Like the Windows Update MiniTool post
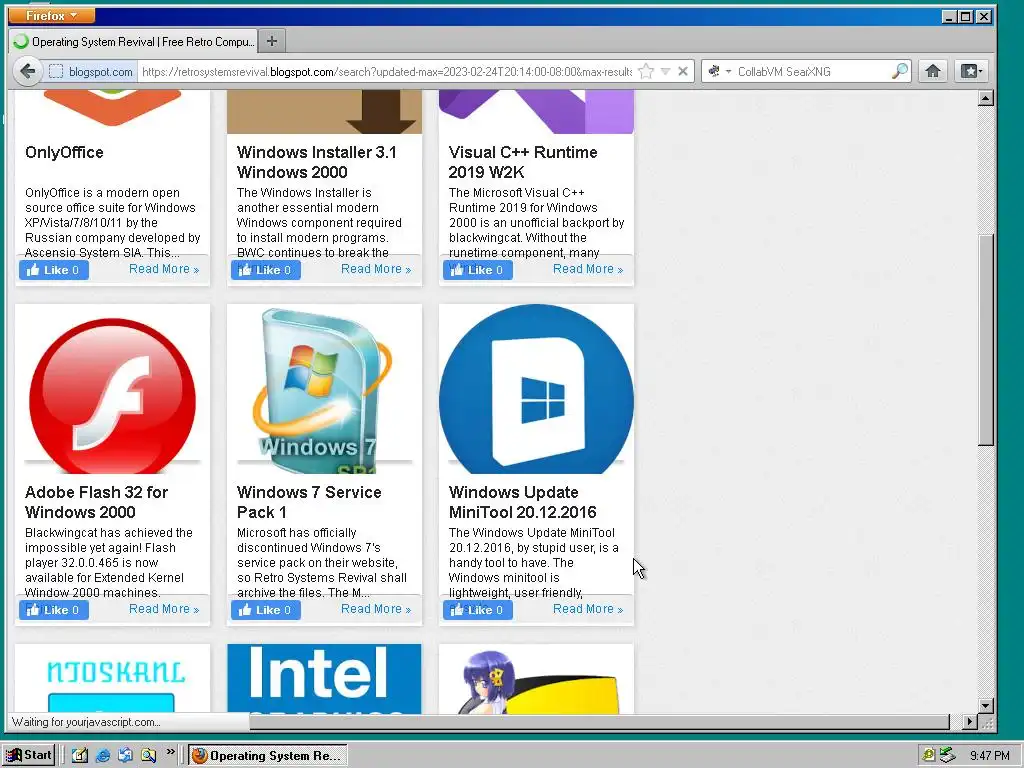Image resolution: width=1024 pixels, height=768 pixels. click(477, 610)
